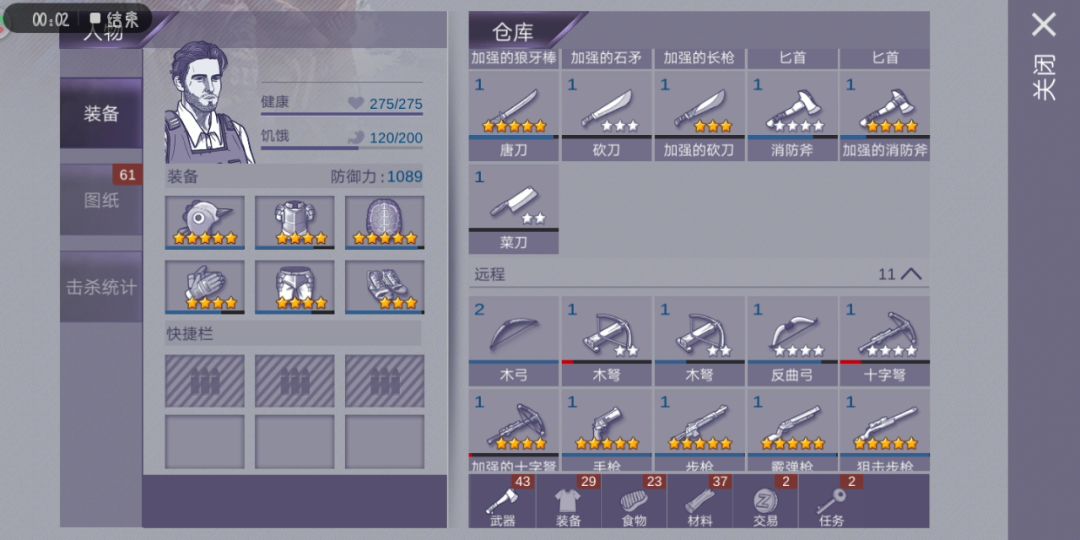Screen dimensions: 1080x540
Task: Select the 菜刀 cleaver item
Action: 513,209
